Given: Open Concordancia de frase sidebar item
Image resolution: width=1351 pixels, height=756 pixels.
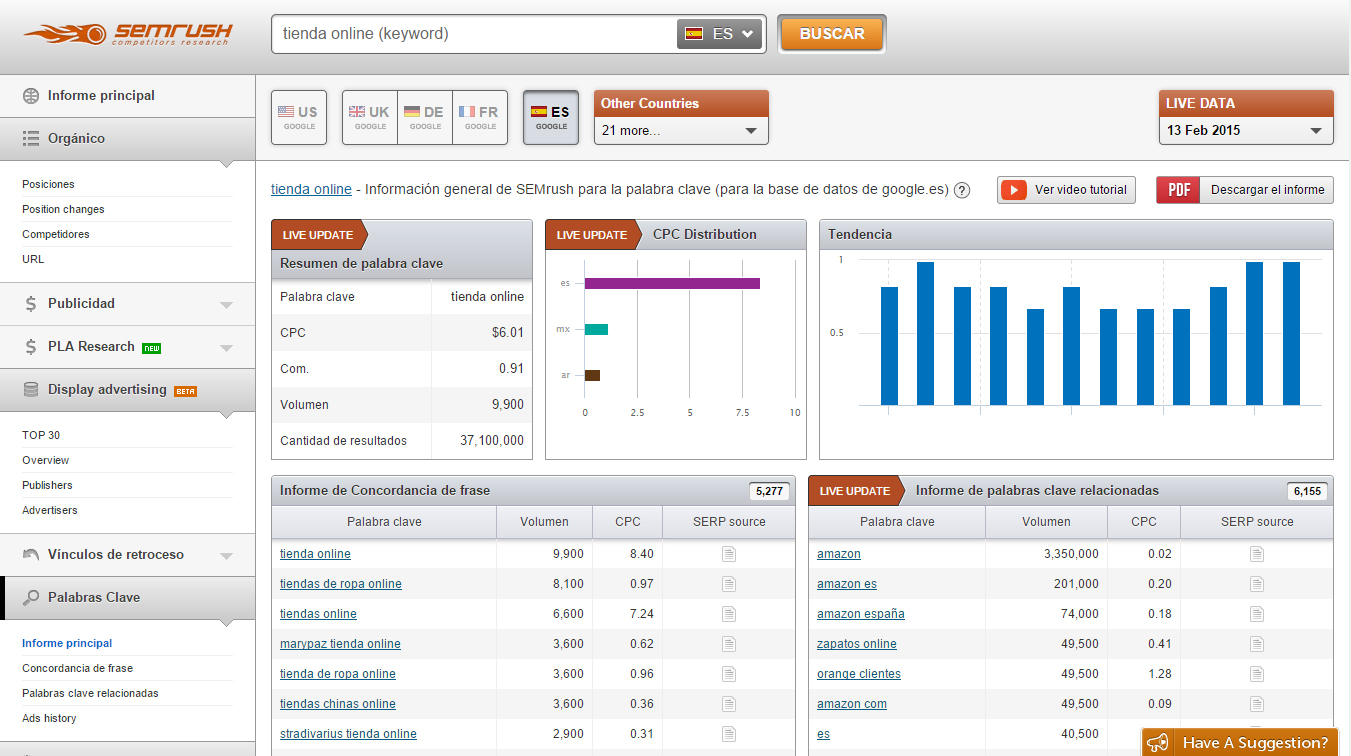Looking at the screenshot, I should pyautogui.click(x=77, y=668).
